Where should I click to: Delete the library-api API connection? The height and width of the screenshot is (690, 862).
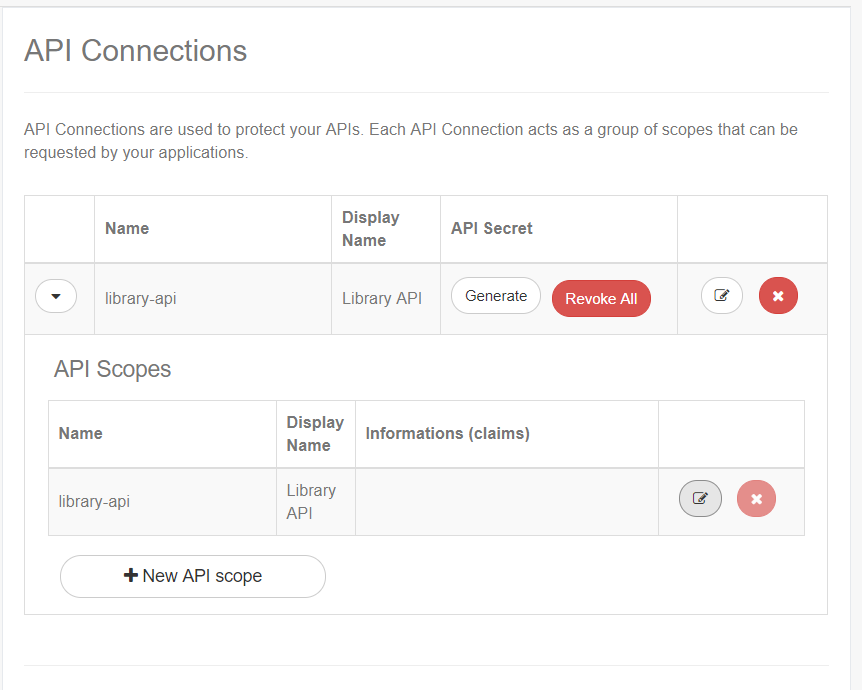coord(778,296)
